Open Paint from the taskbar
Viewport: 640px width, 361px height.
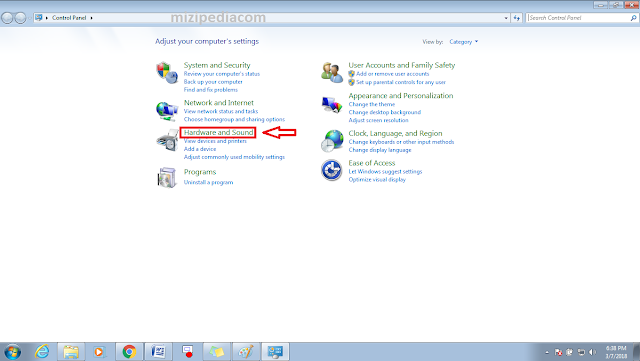click(246, 352)
